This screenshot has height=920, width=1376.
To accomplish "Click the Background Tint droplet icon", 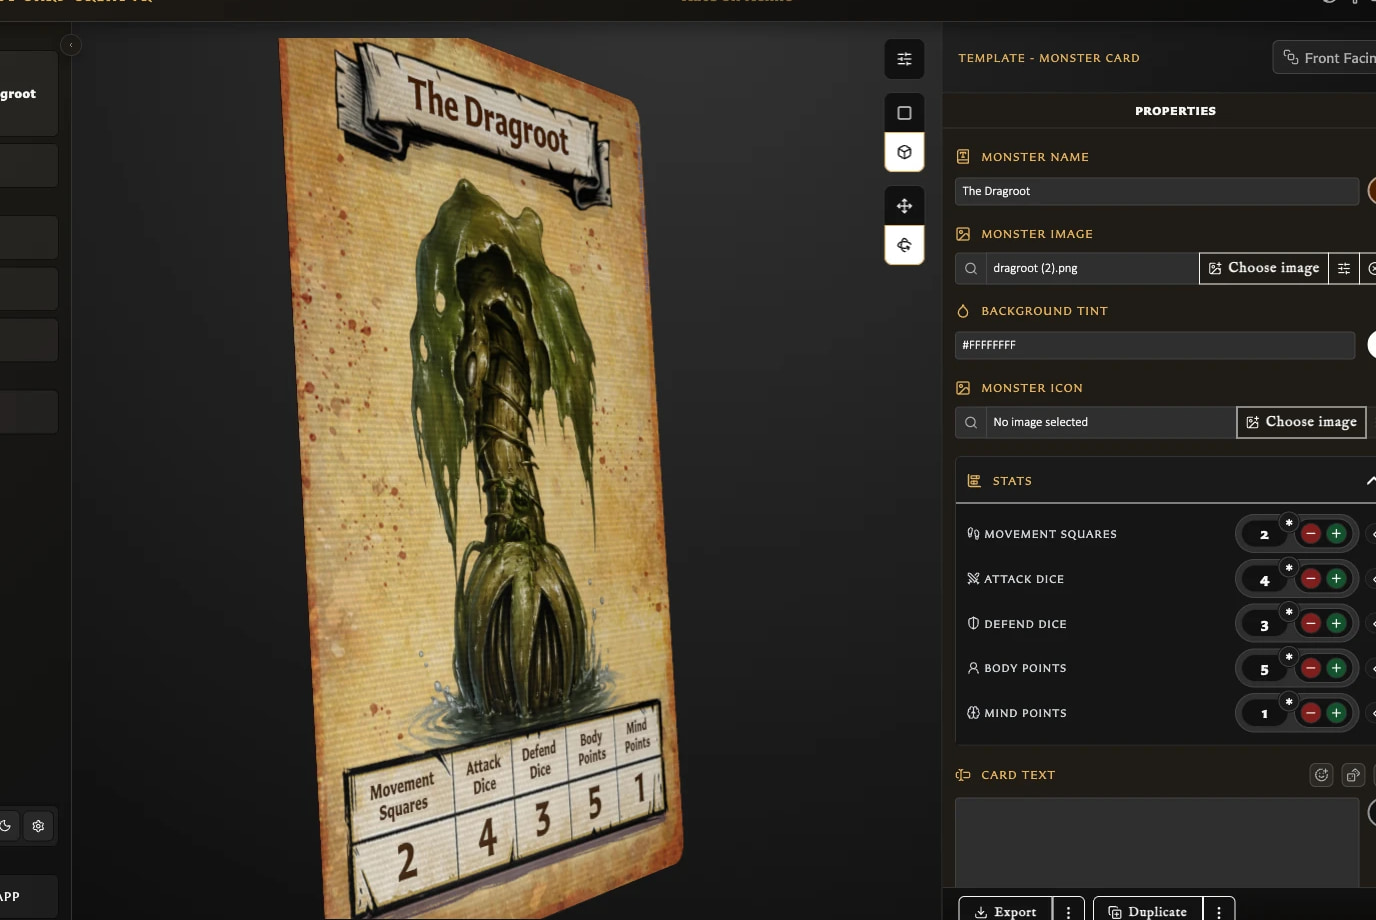I will 963,311.
